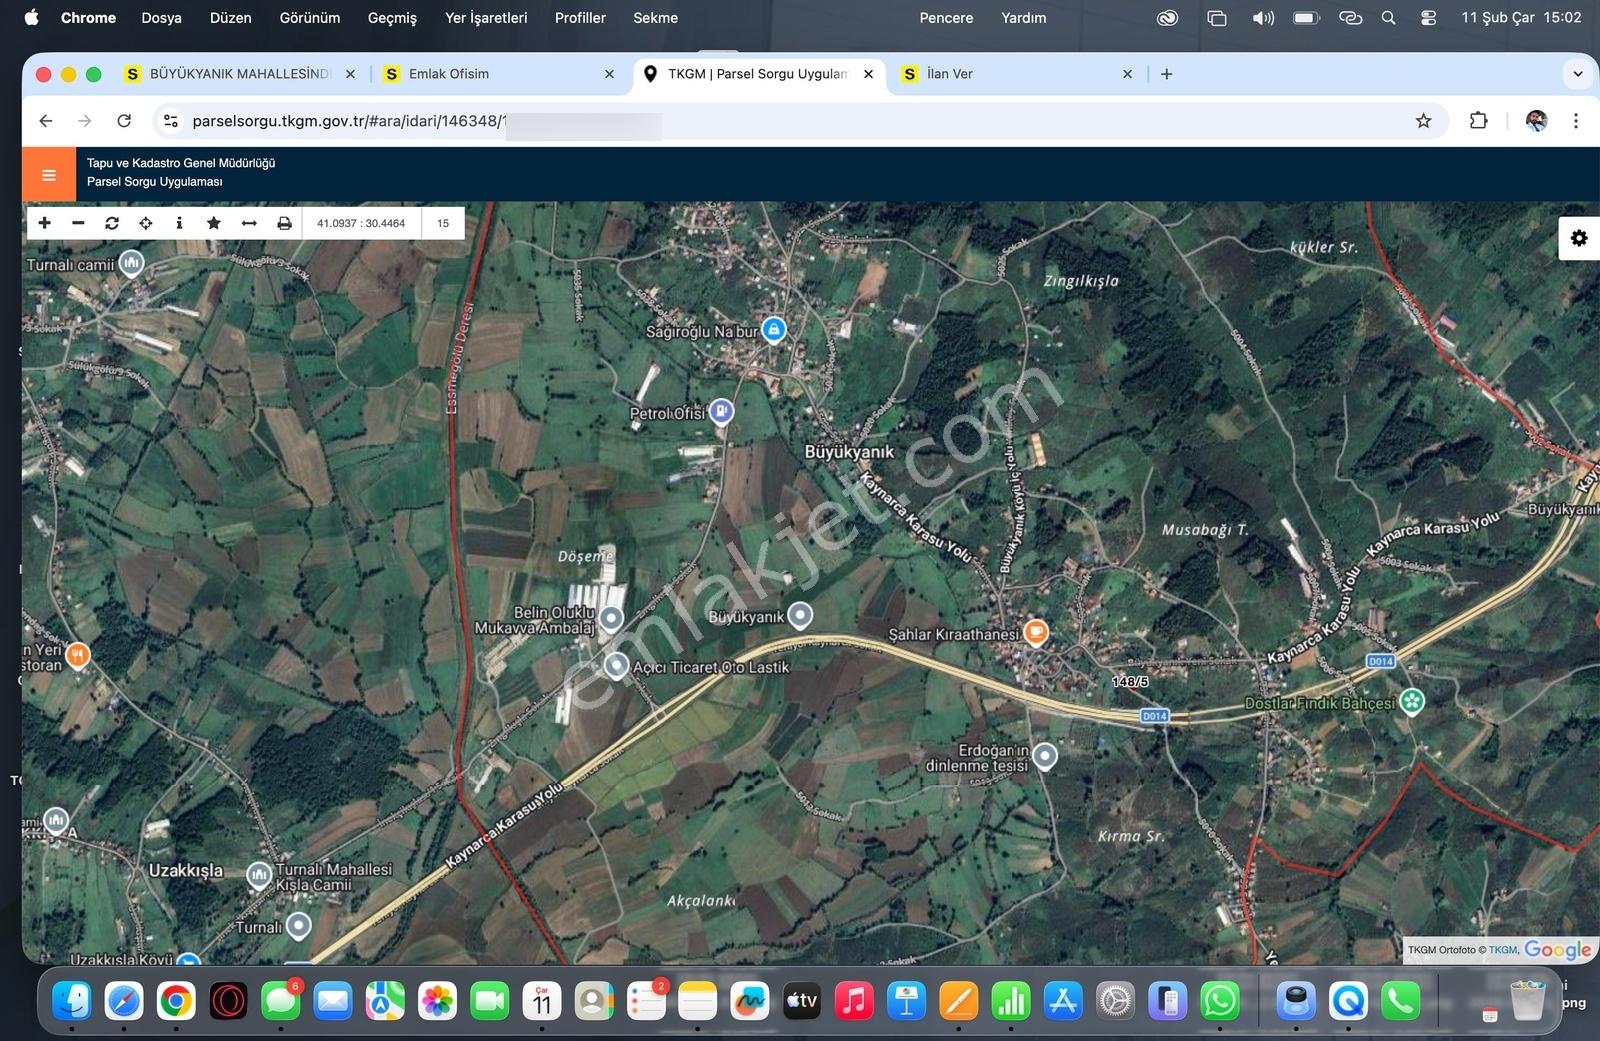Open the Dosya menu
Image resolution: width=1600 pixels, height=1041 pixels.
161,18
